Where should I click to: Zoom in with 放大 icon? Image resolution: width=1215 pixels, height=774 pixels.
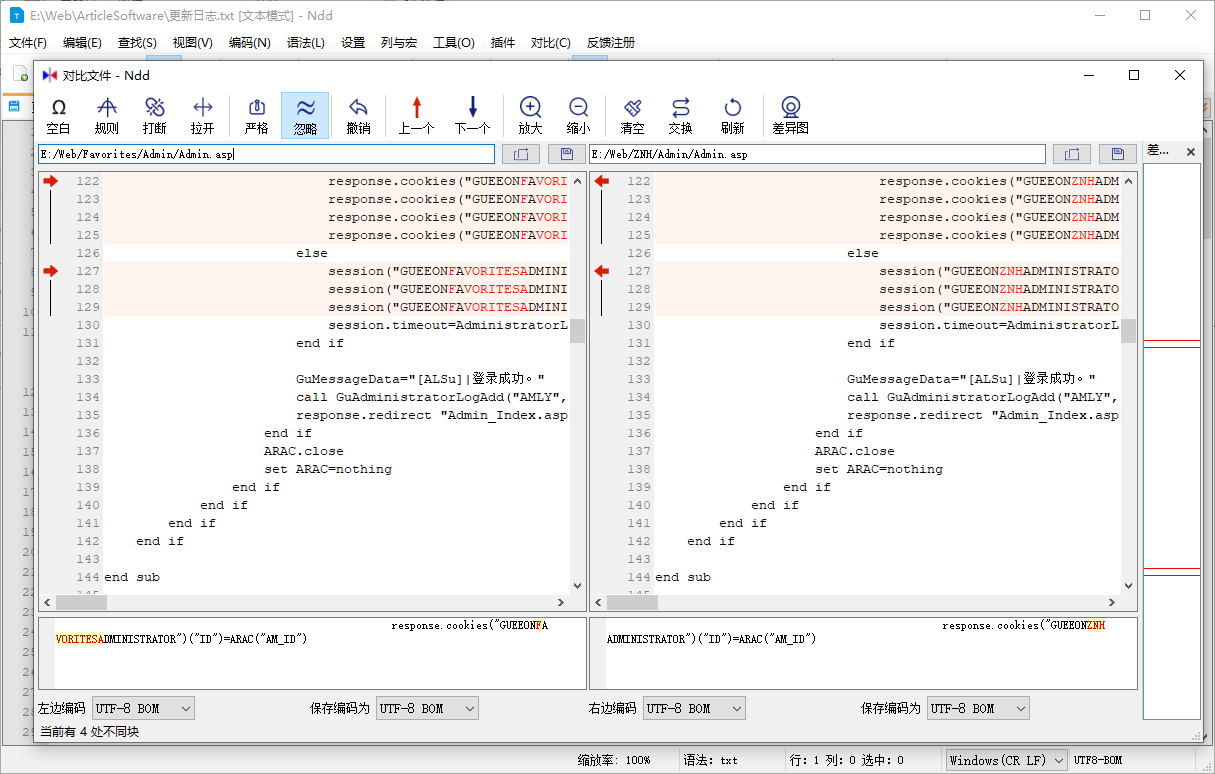pos(530,115)
